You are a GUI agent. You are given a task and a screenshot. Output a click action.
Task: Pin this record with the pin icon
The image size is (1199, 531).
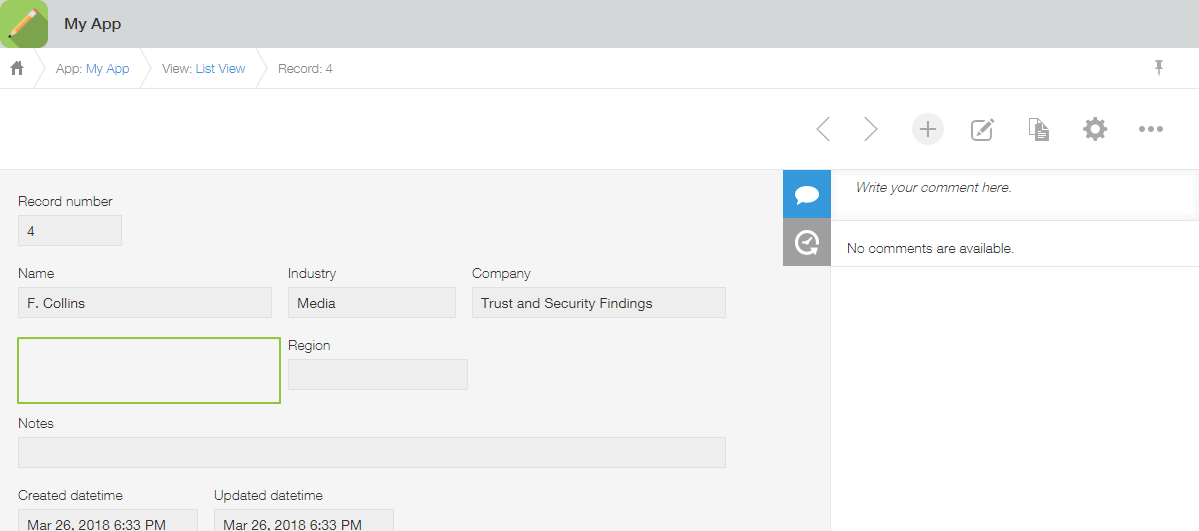coord(1159,67)
